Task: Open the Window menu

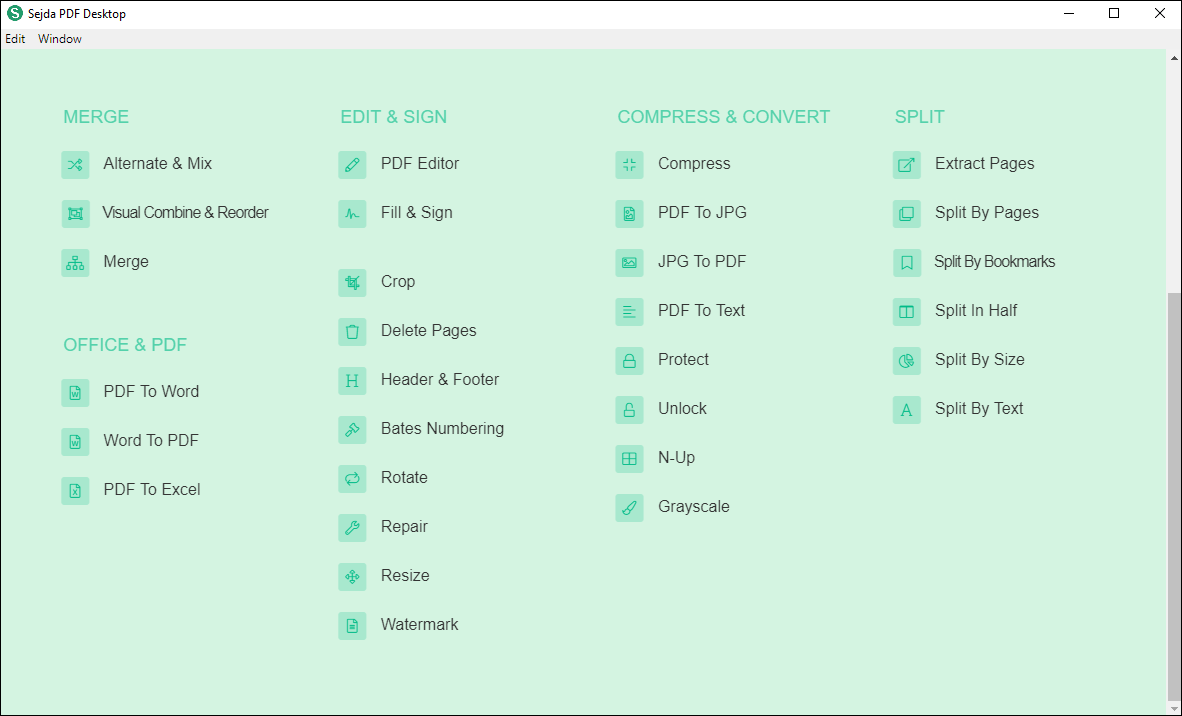Action: 60,39
